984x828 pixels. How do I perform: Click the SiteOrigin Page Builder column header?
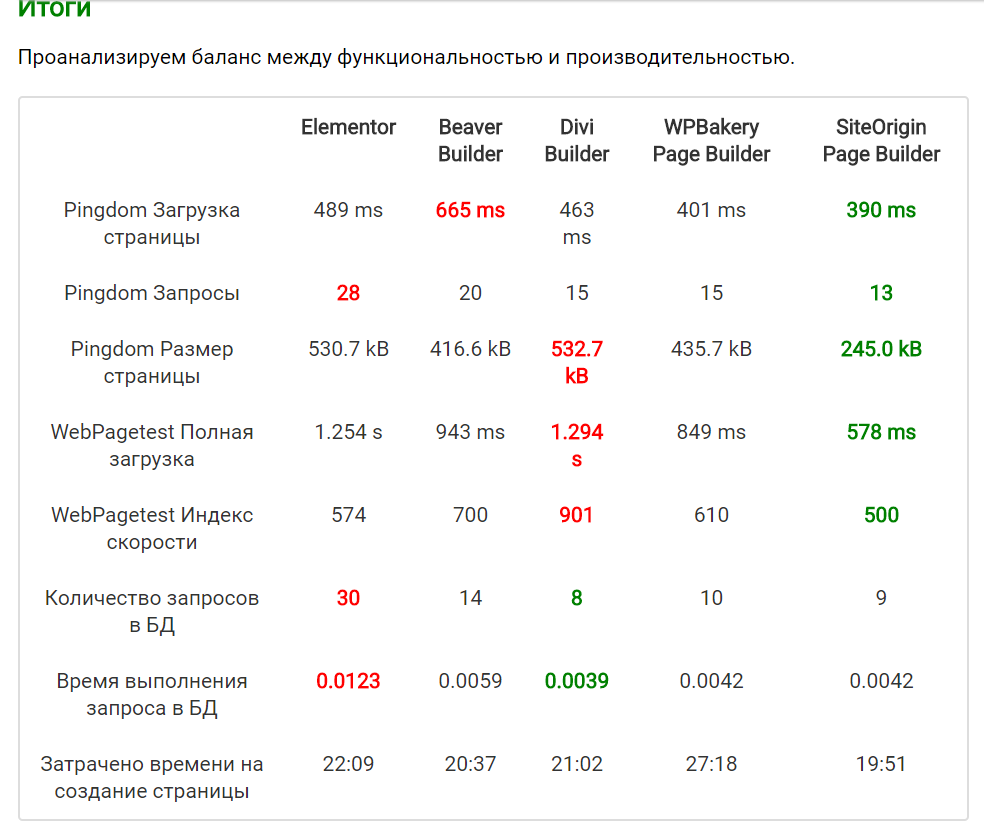pos(881,140)
